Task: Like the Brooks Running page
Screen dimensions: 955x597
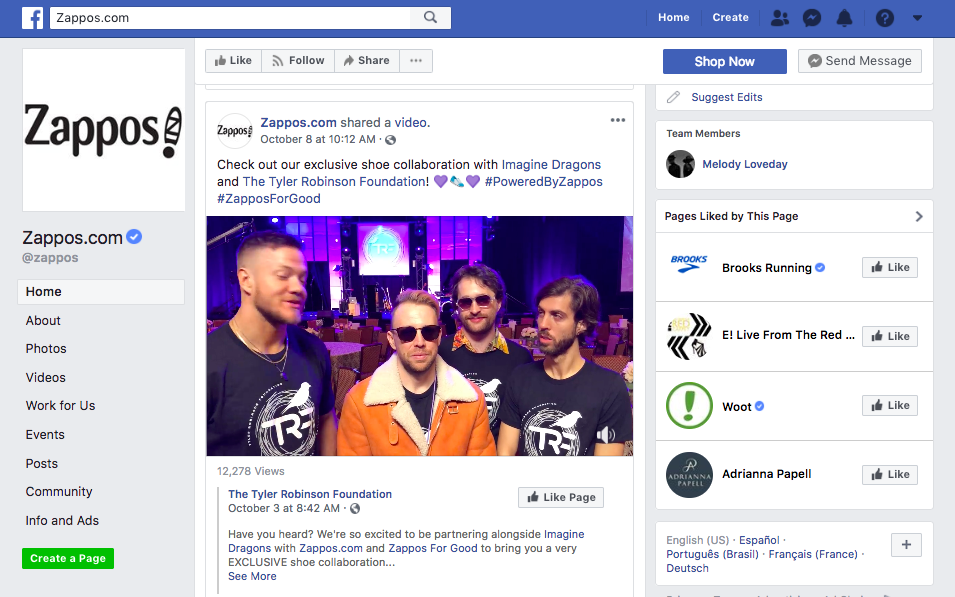Action: tap(890, 267)
